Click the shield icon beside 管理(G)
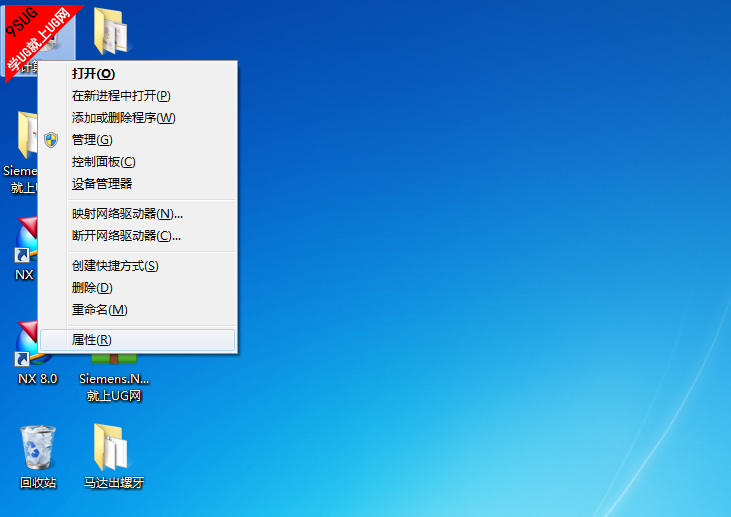731x517 pixels. point(51,139)
